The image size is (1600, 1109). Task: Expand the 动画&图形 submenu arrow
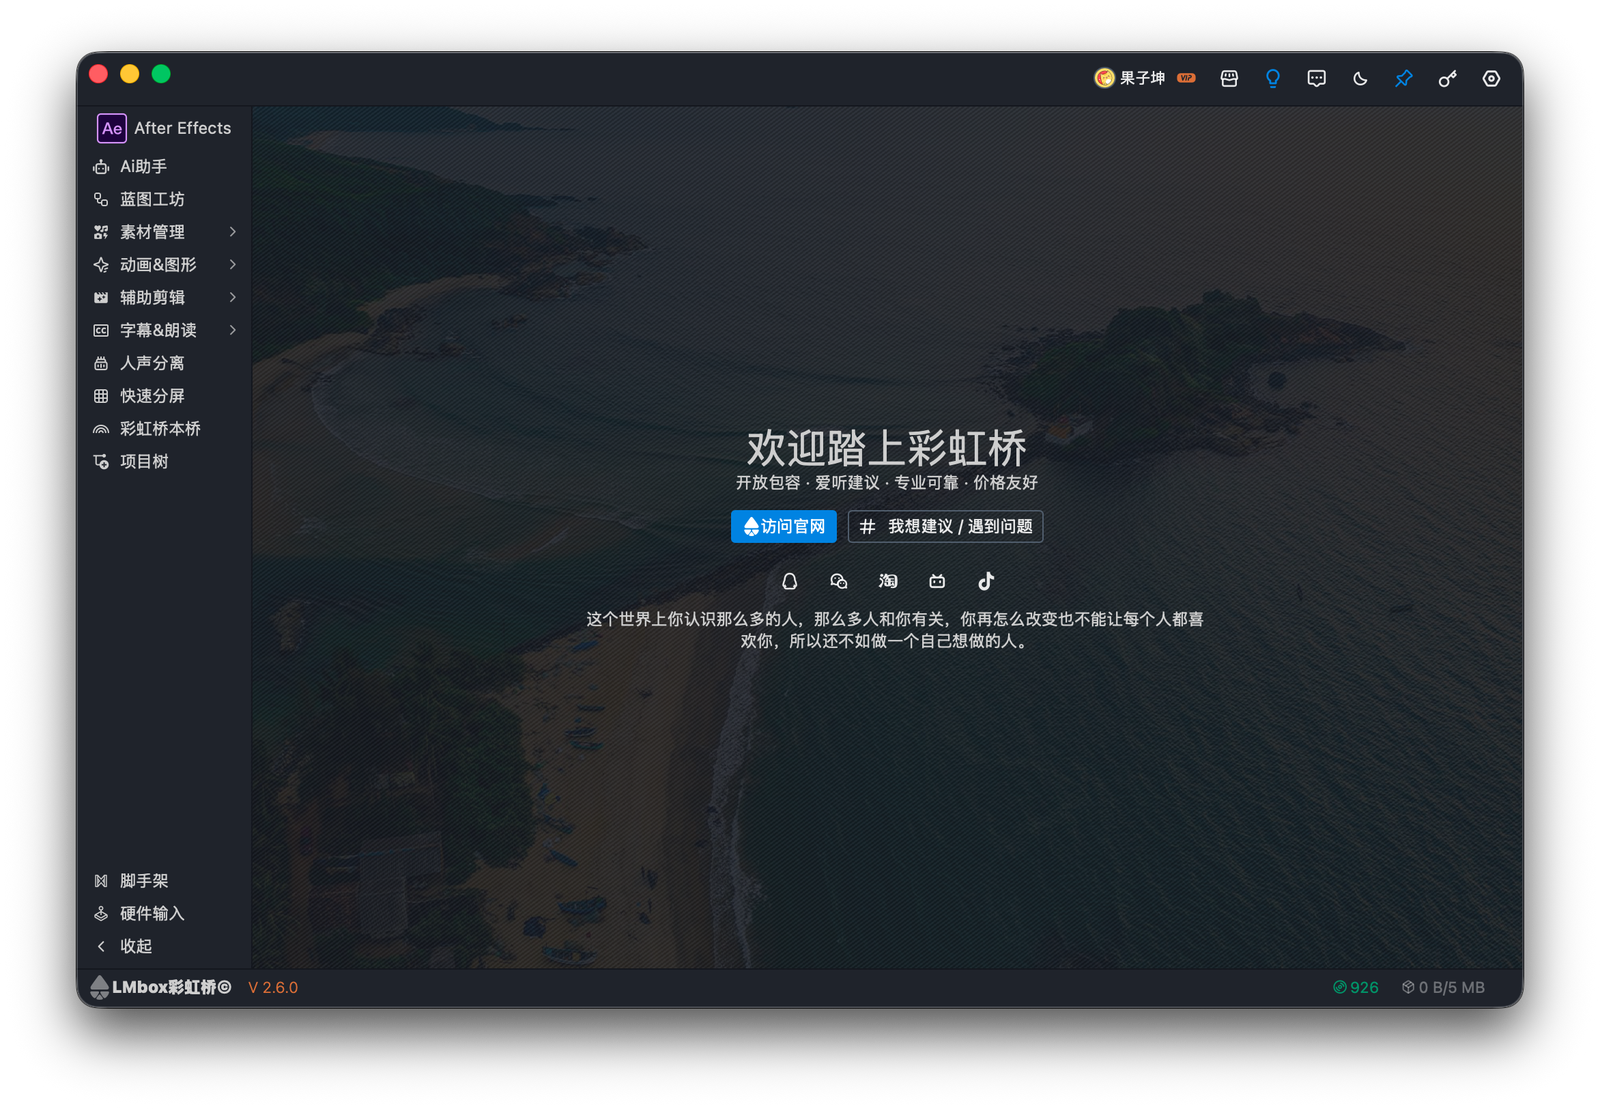(x=232, y=265)
